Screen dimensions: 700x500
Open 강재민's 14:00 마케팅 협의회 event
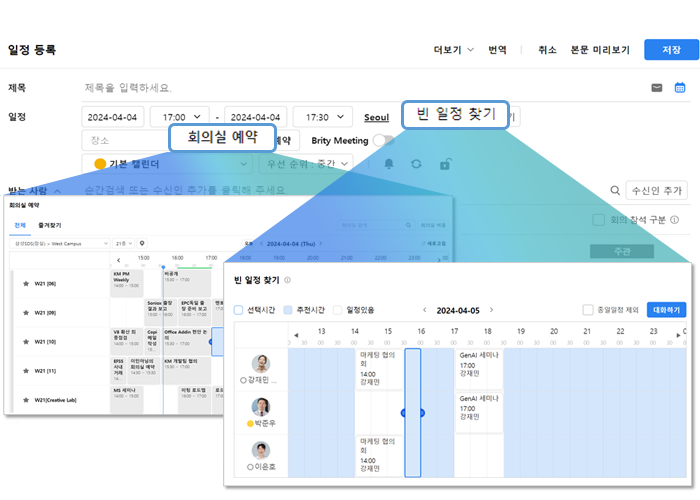(379, 369)
